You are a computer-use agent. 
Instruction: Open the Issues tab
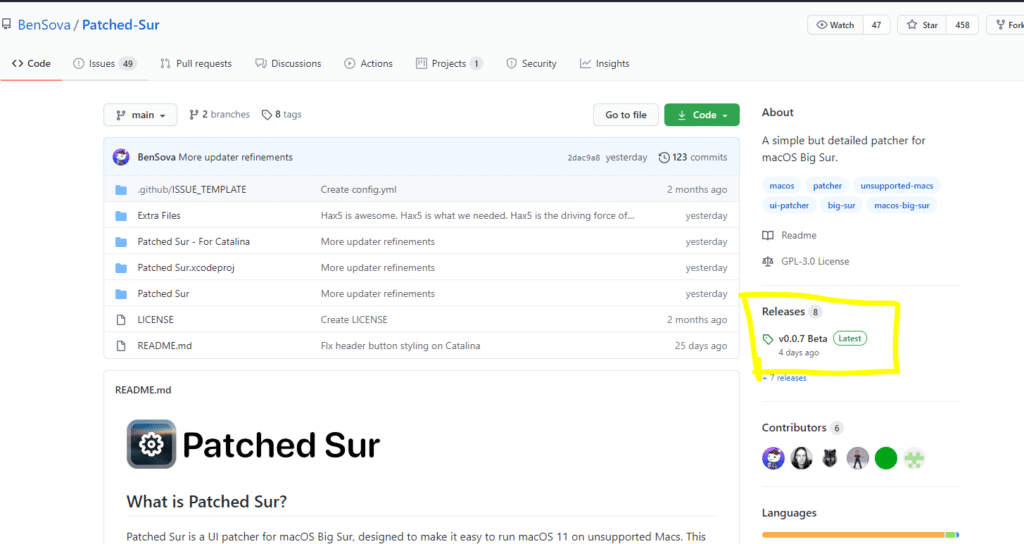102,64
